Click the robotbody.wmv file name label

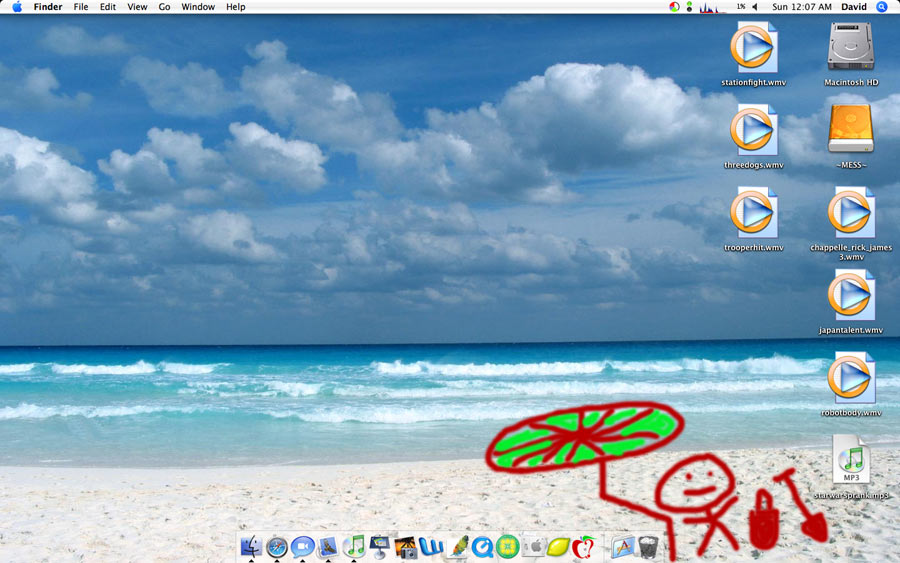851,413
